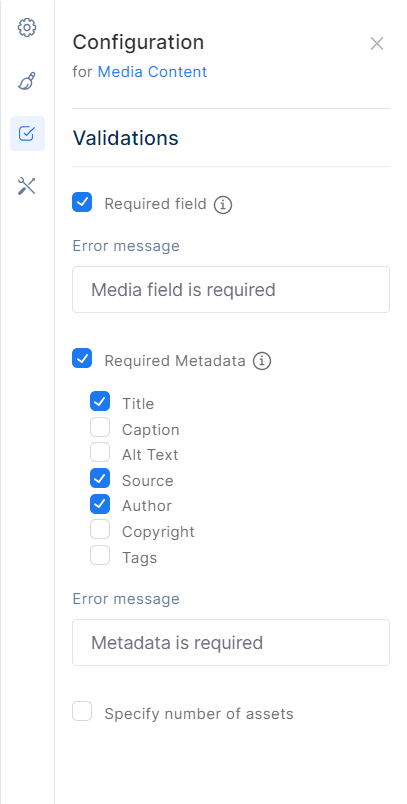
Task: Open the paintbrush appearance tab
Action: [27, 81]
